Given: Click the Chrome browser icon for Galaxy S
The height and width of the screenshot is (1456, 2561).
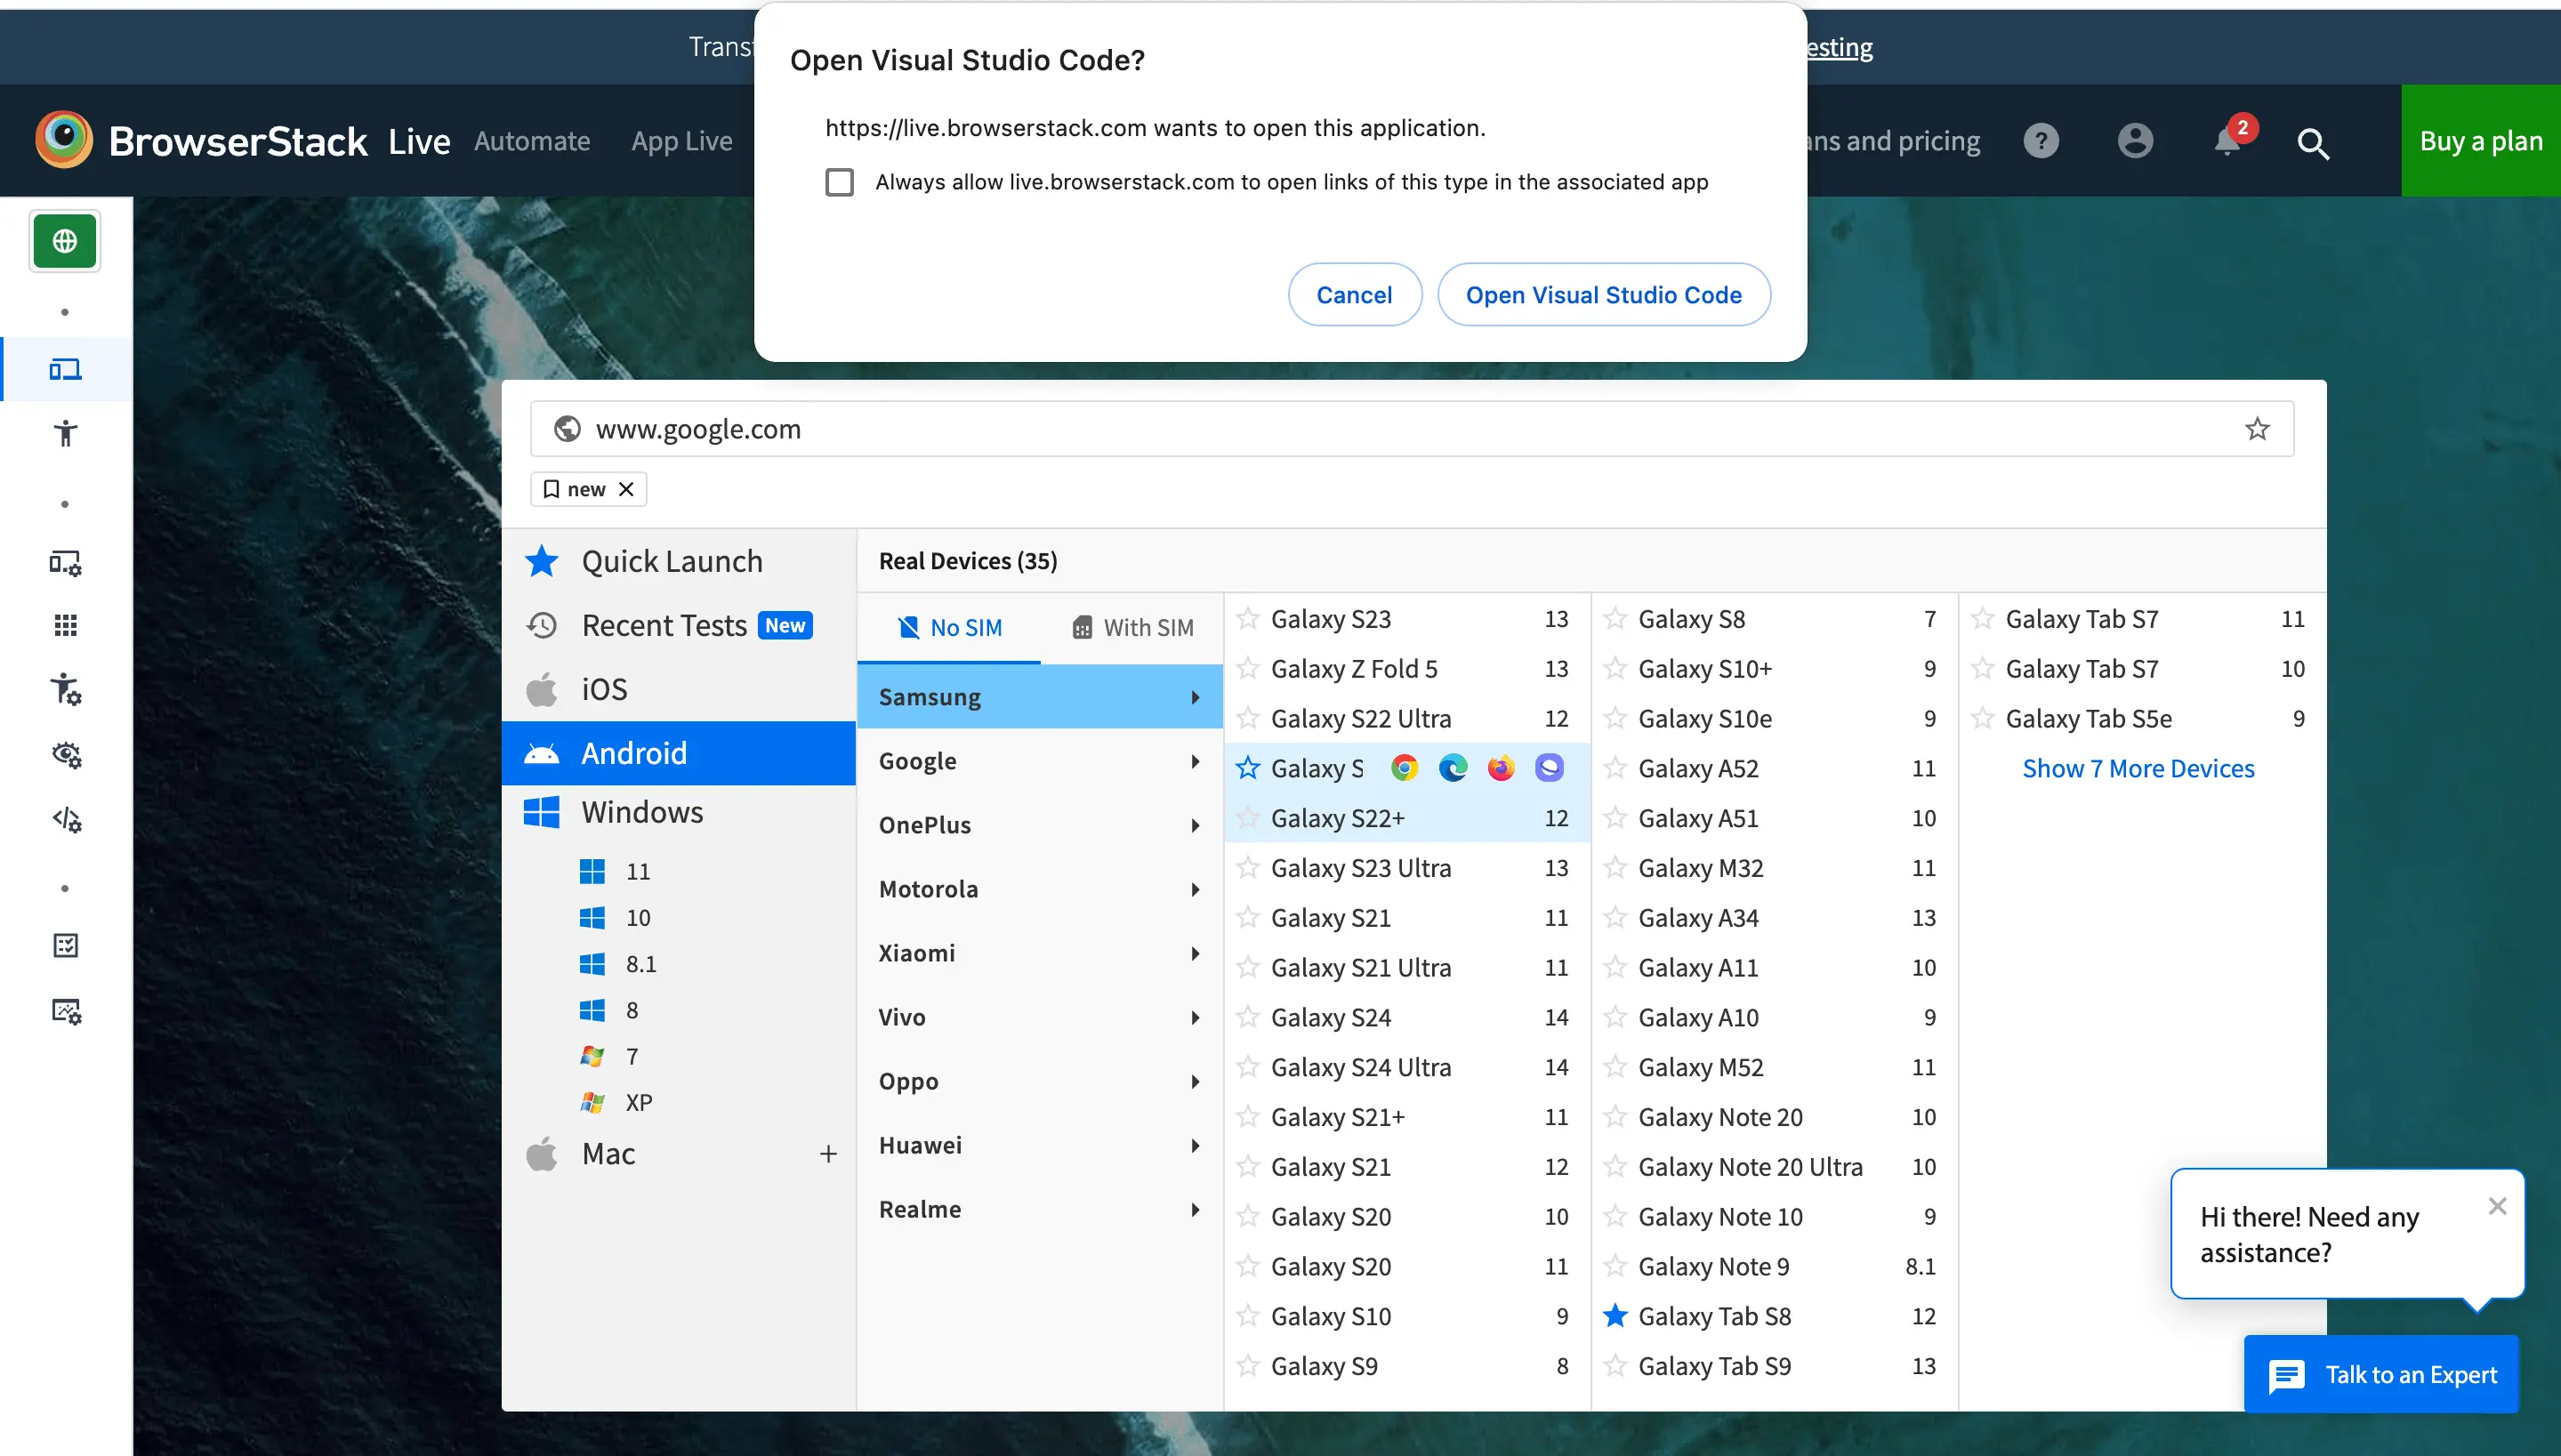Looking at the screenshot, I should 1404,768.
